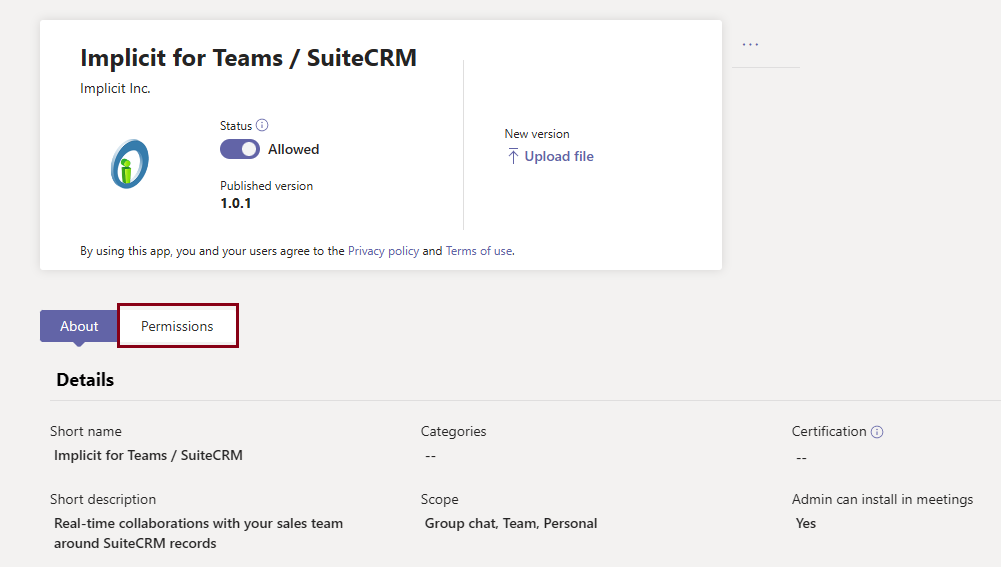
Task: Click the Allowed status label
Action: click(x=293, y=149)
